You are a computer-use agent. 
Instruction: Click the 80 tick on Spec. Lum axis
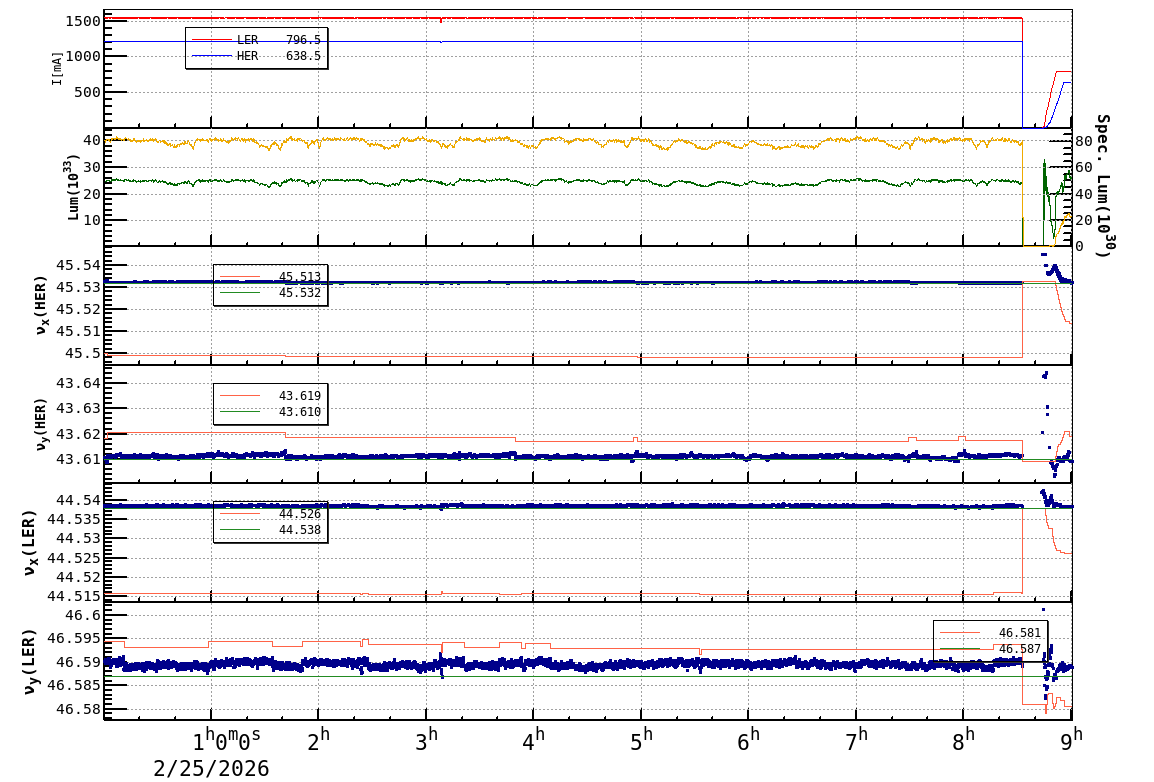point(1083,141)
